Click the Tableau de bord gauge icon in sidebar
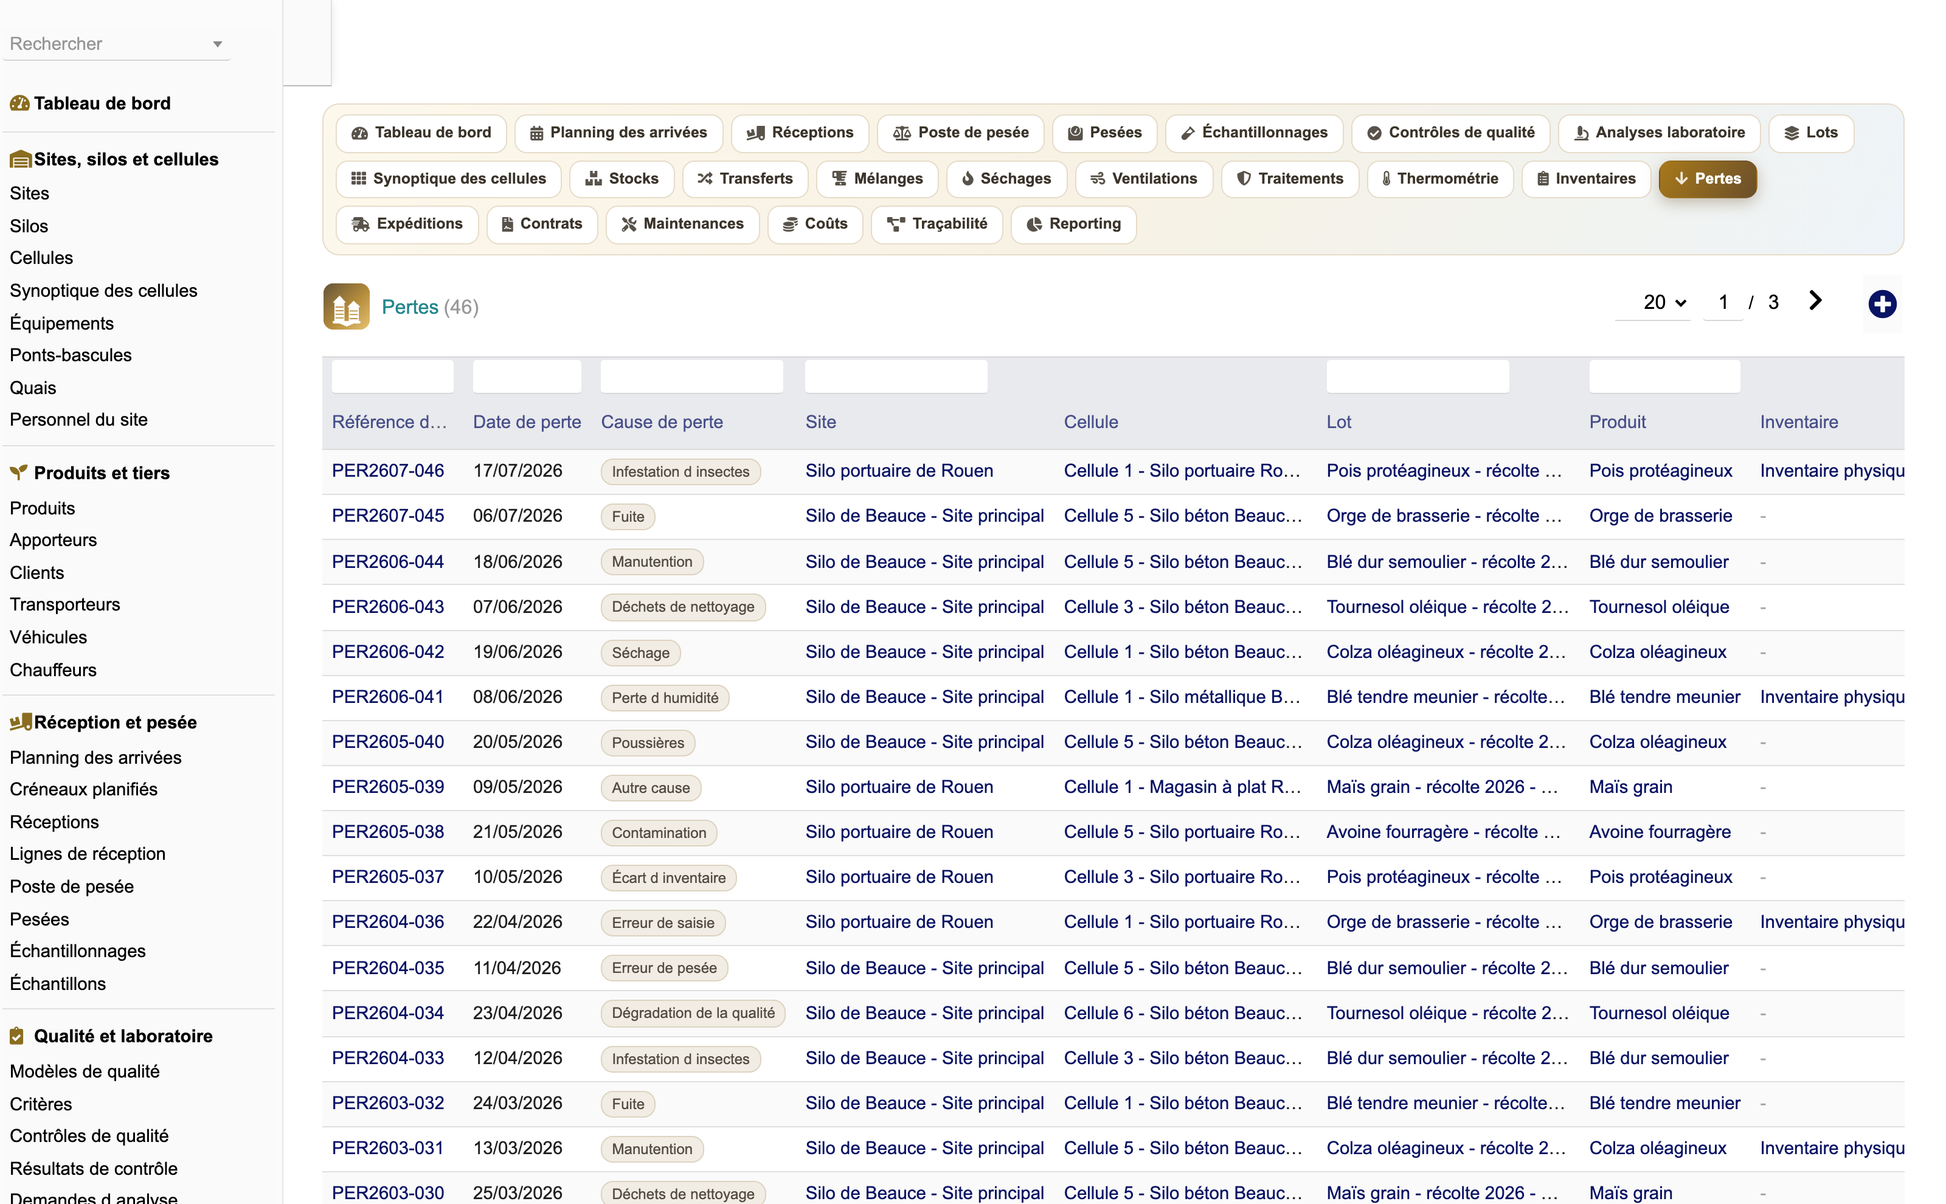Screen dimensions: 1946x1204 19,103
